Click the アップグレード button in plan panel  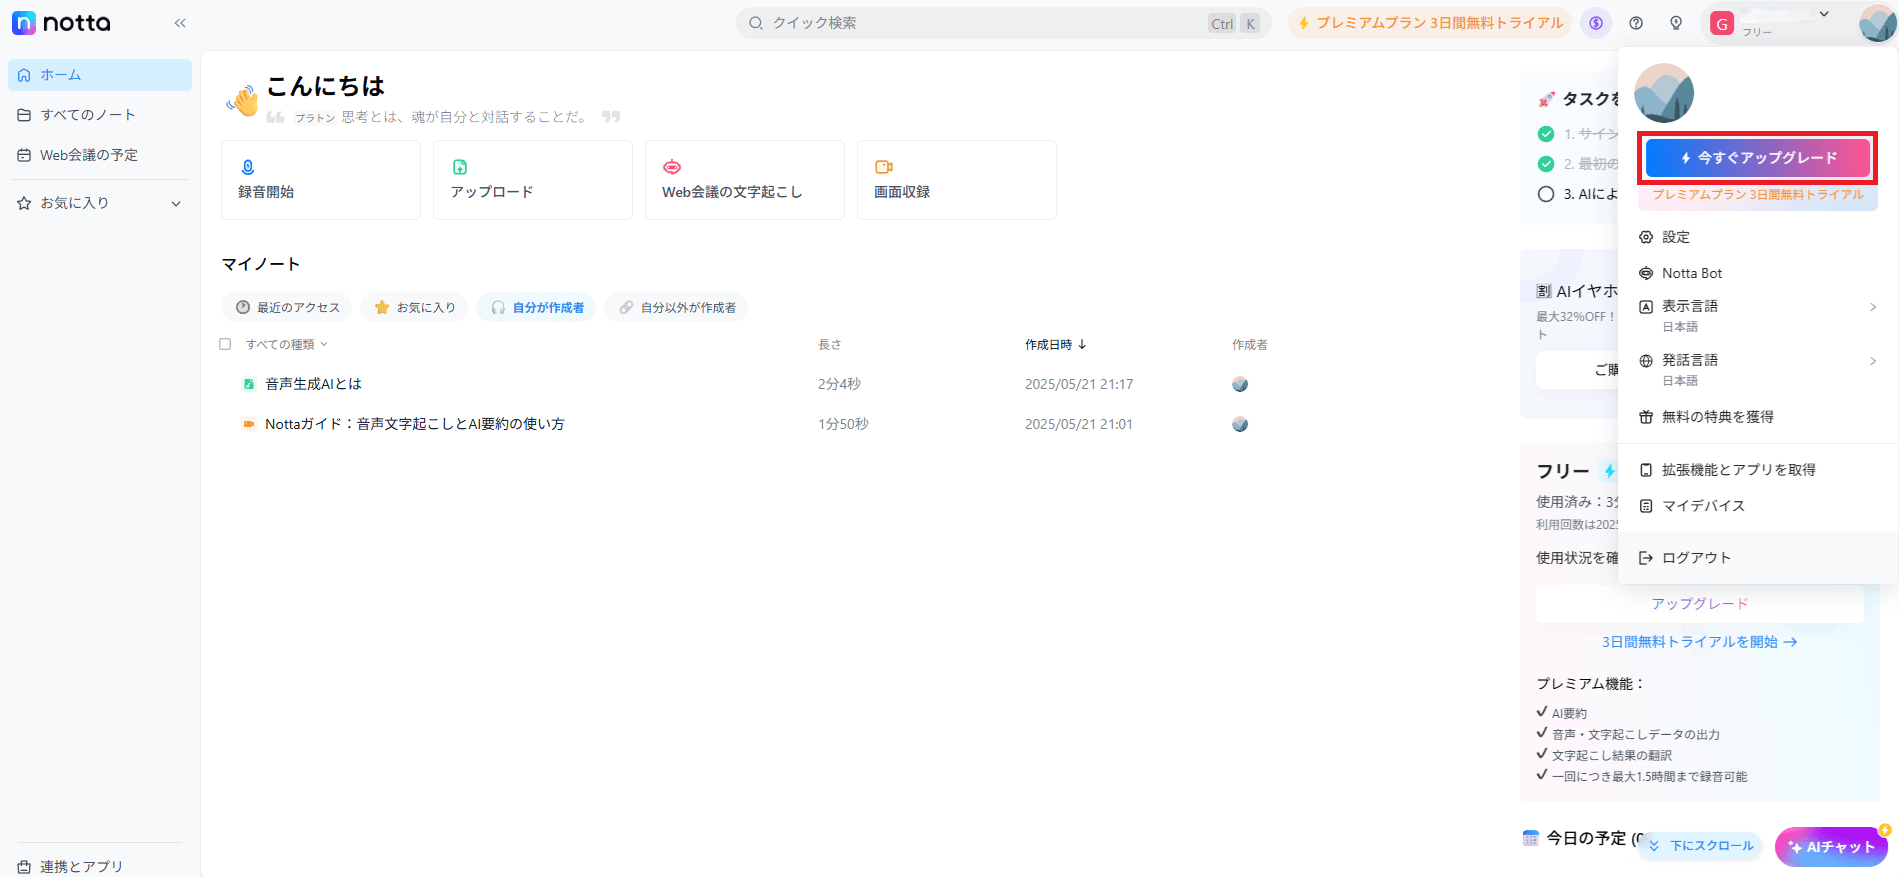coord(1699,604)
